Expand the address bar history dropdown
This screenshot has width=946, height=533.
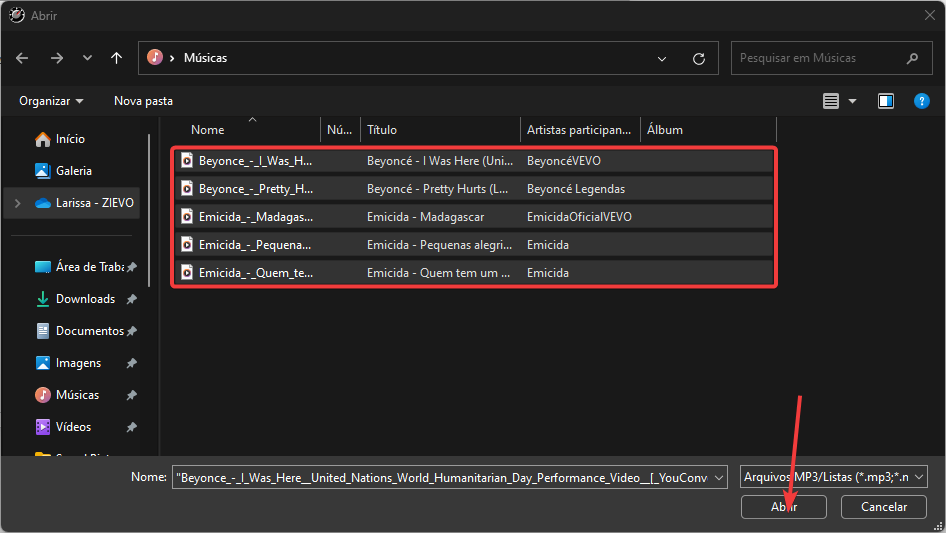pyautogui.click(x=662, y=59)
